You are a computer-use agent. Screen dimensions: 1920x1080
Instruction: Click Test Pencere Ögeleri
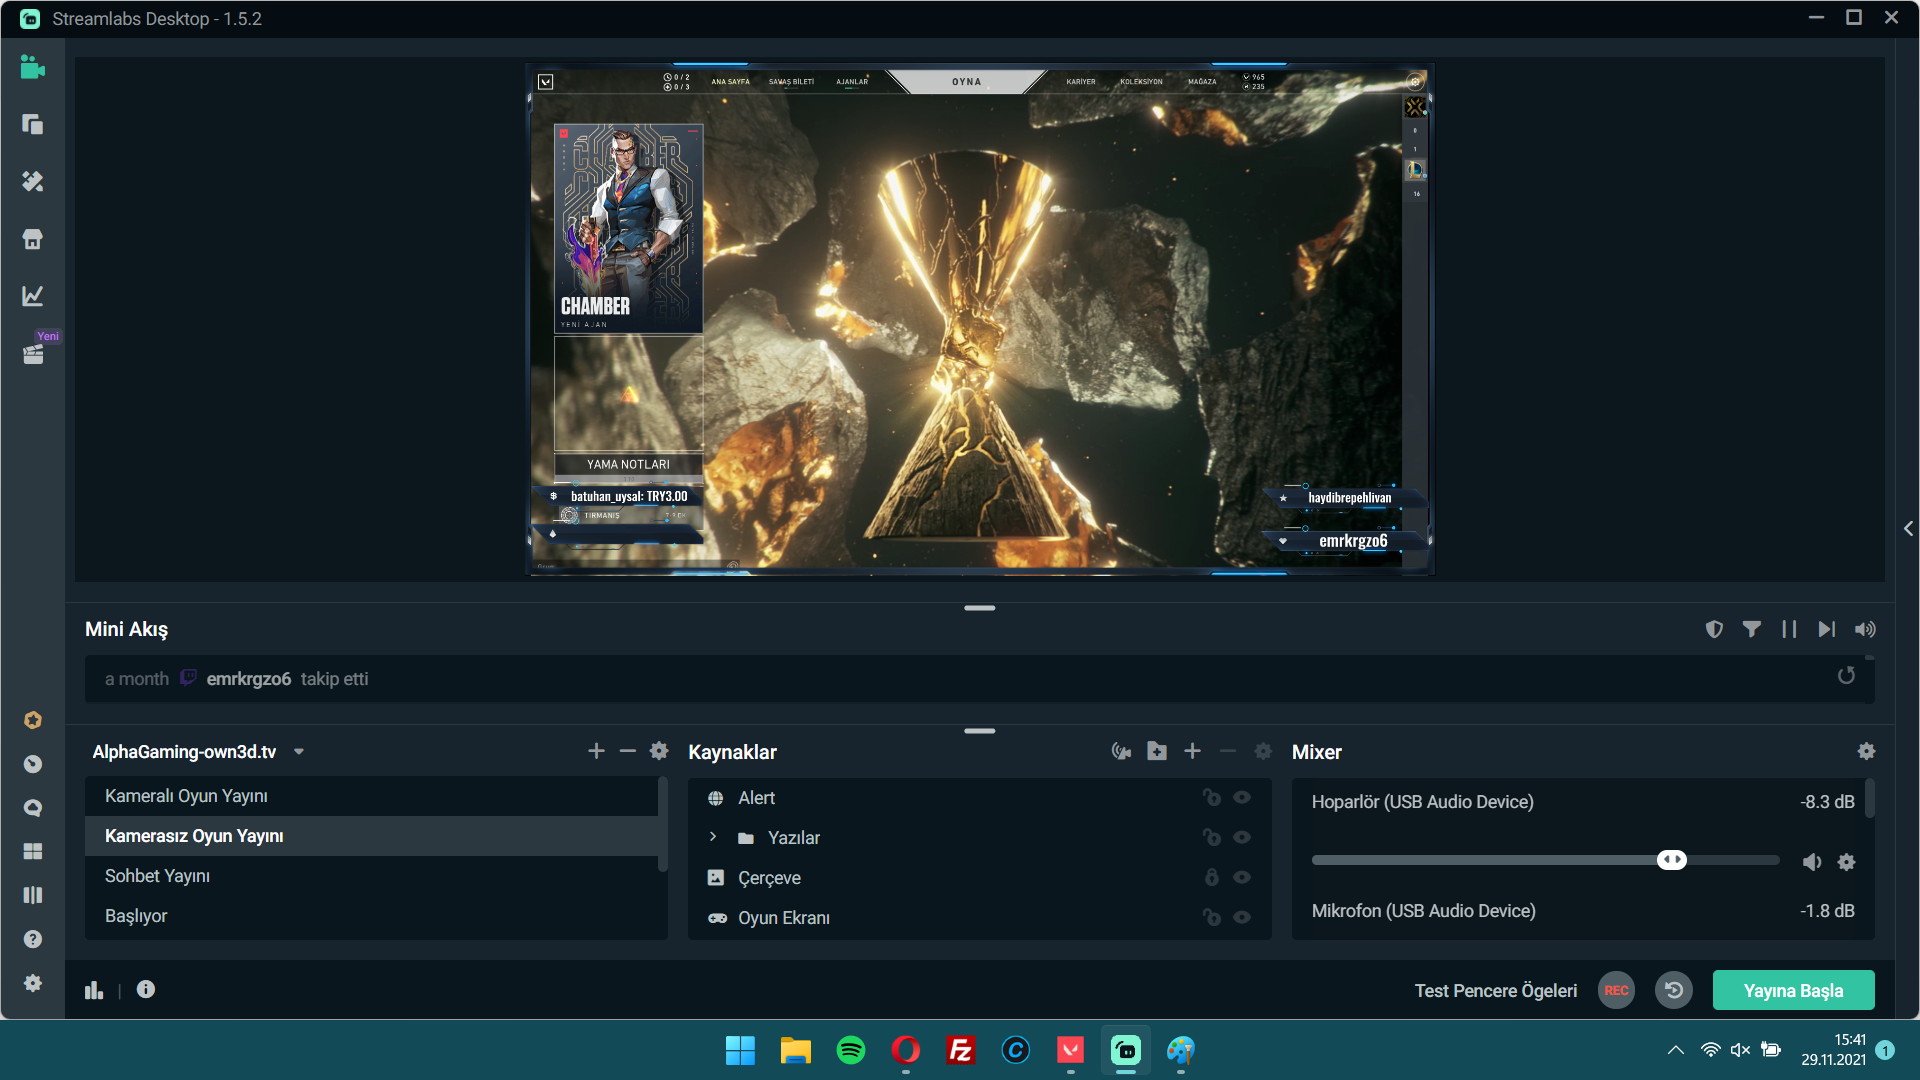pyautogui.click(x=1495, y=991)
